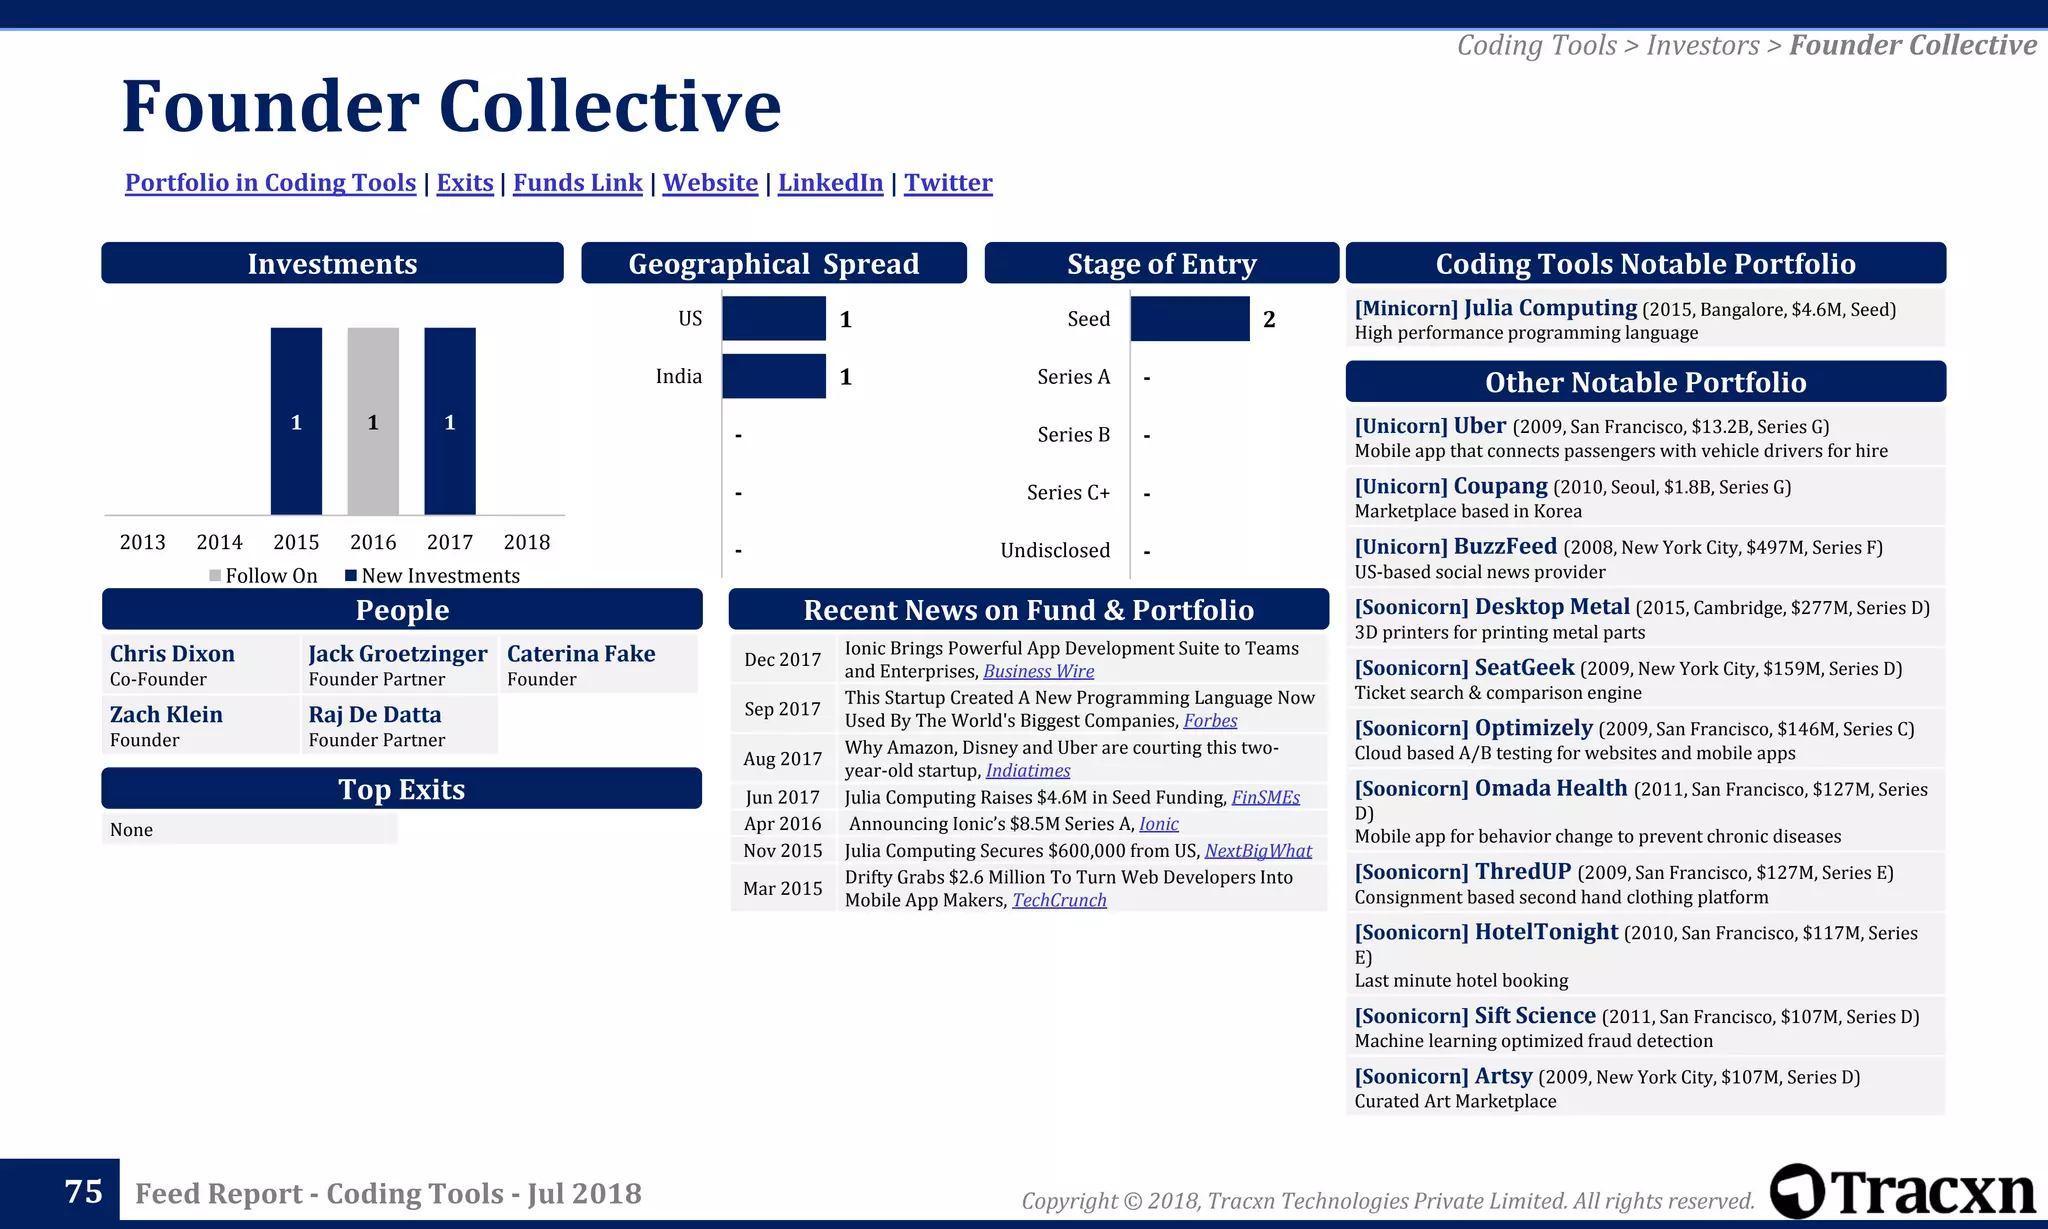Select the 2015 investments bar

296,421
